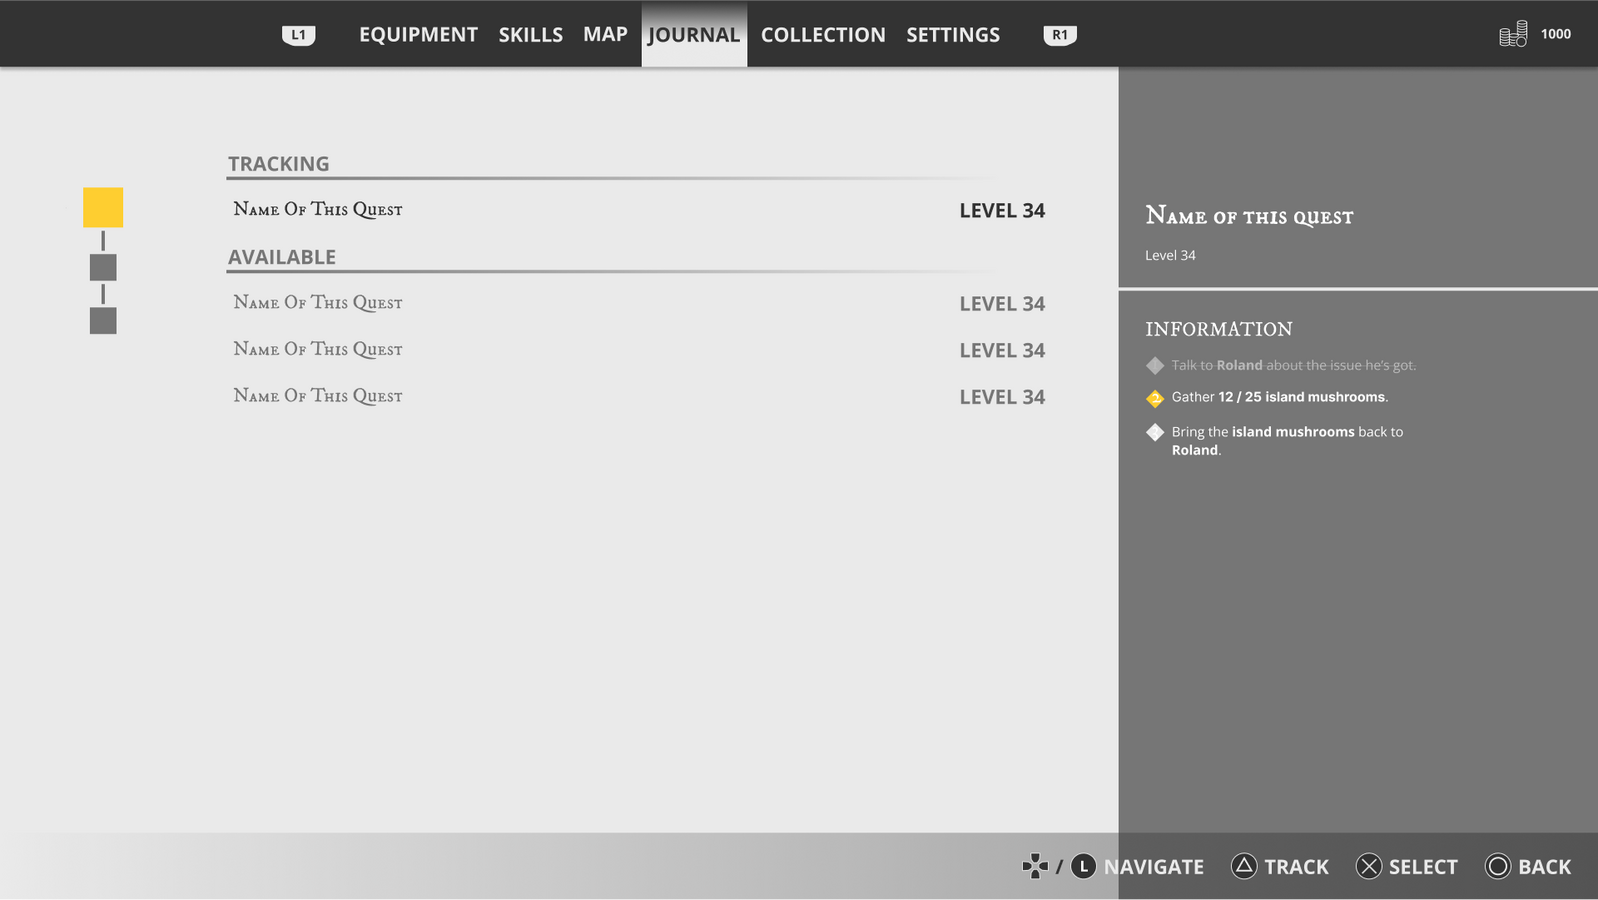Click the triangle Track button icon
This screenshot has width=1598, height=900.
(x=1243, y=866)
